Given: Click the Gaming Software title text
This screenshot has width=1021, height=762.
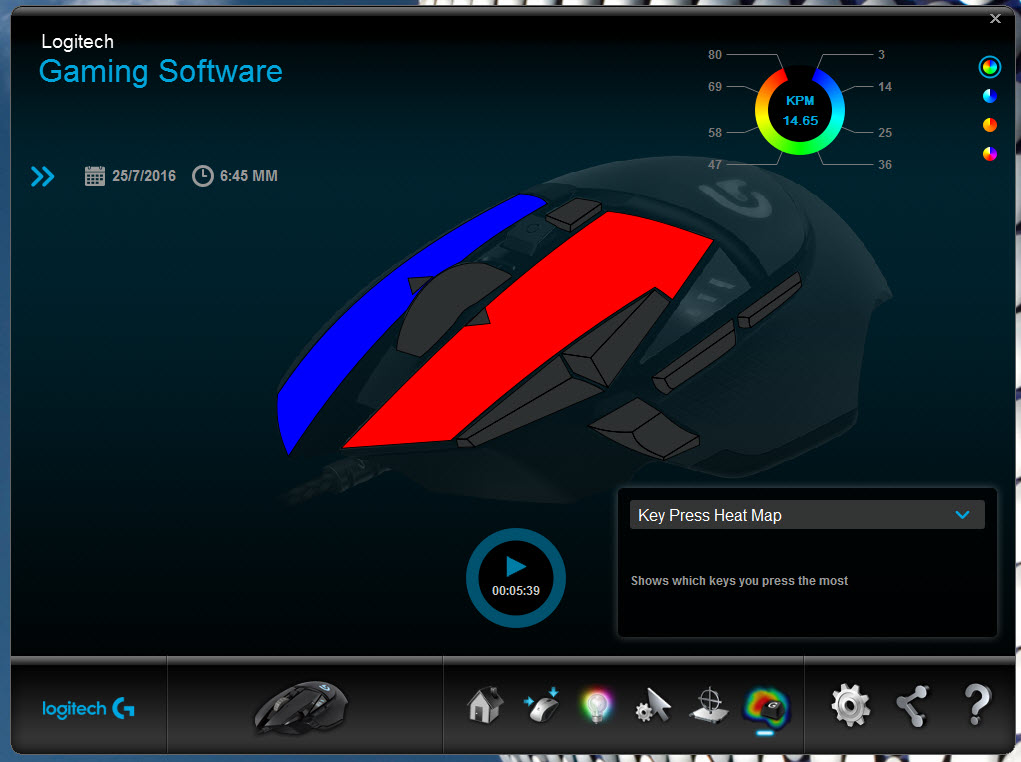Looking at the screenshot, I should (161, 72).
